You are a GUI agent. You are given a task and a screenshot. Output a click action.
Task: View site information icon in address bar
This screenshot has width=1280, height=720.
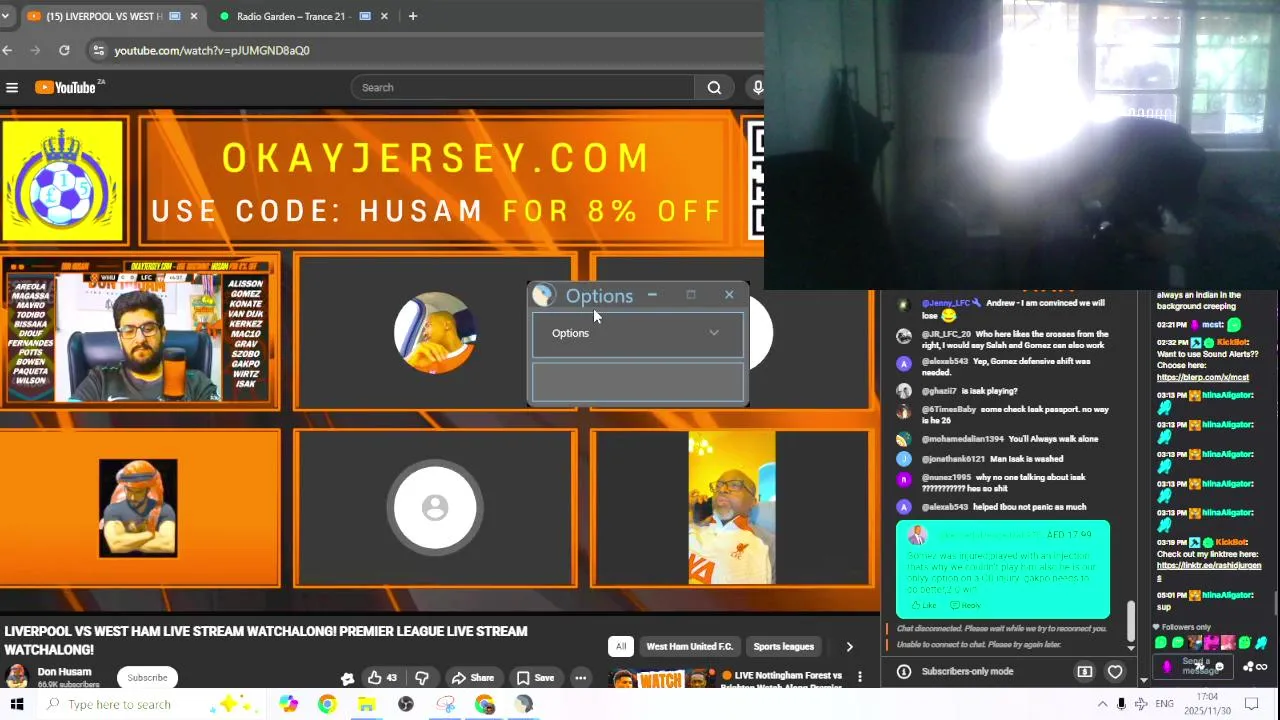97,50
